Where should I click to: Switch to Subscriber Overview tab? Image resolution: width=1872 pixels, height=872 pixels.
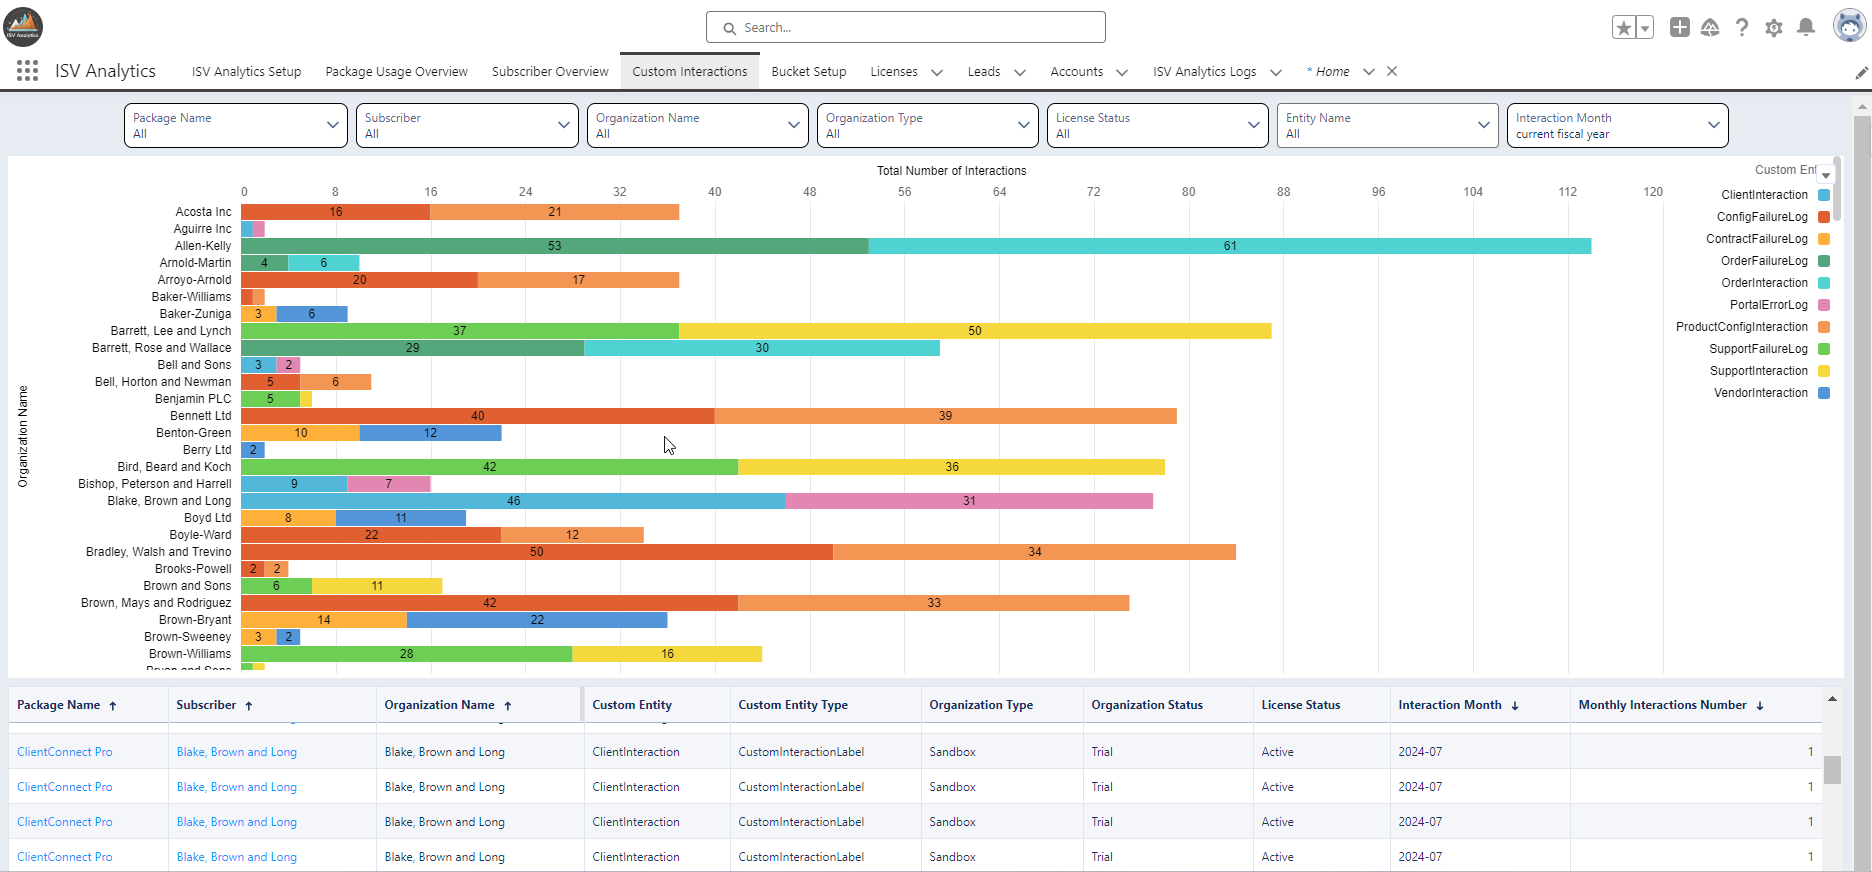click(550, 72)
